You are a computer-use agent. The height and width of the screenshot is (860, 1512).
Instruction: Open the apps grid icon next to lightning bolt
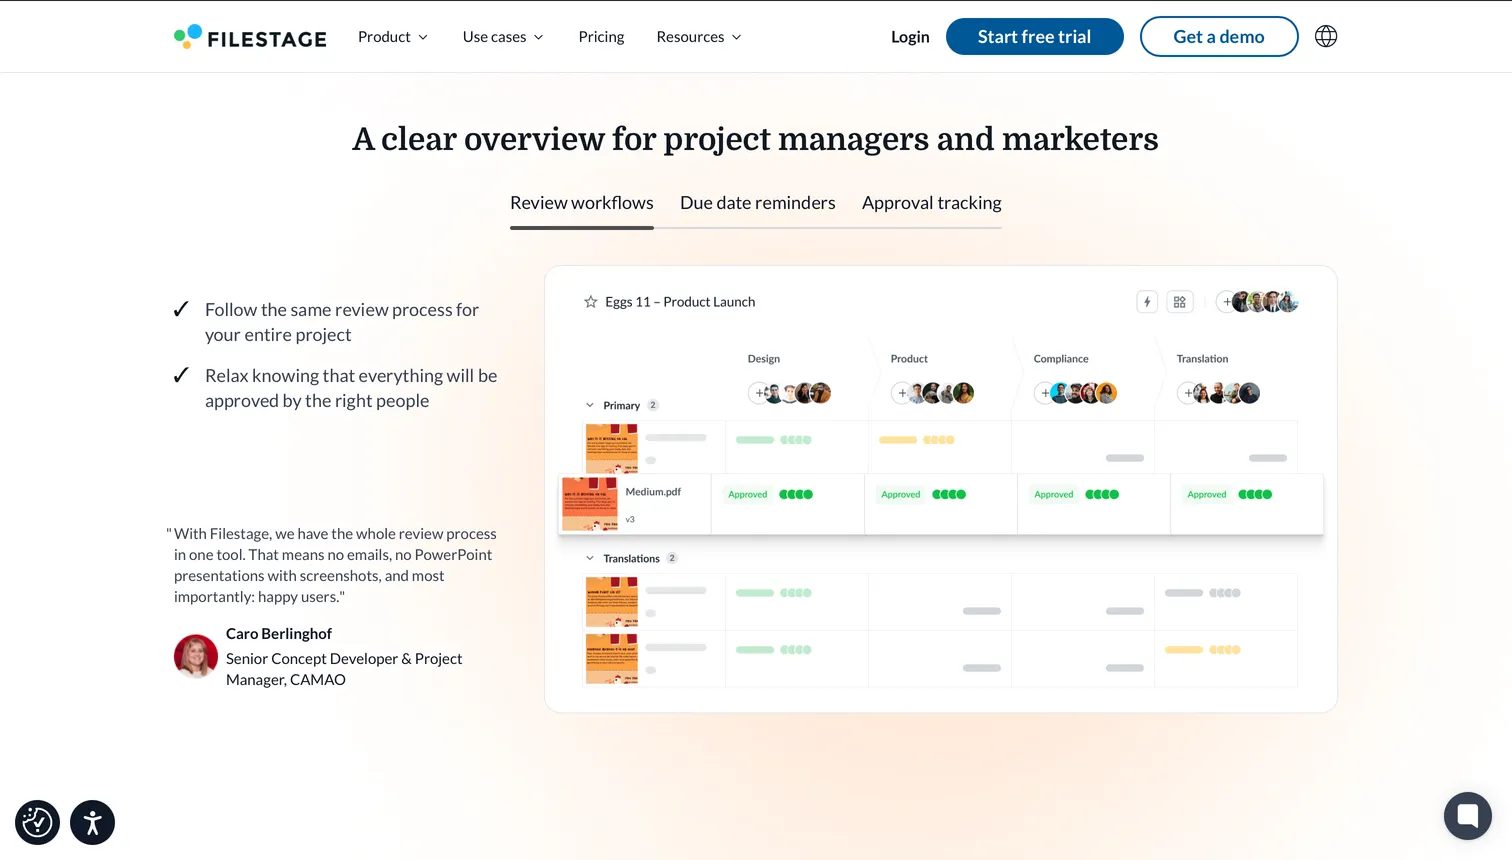pyautogui.click(x=1179, y=301)
